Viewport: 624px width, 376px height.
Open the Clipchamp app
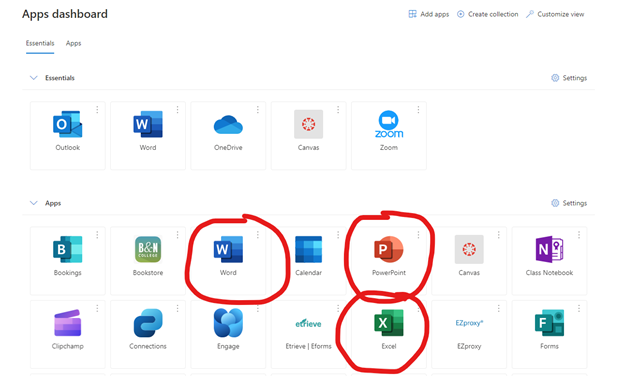coord(68,335)
